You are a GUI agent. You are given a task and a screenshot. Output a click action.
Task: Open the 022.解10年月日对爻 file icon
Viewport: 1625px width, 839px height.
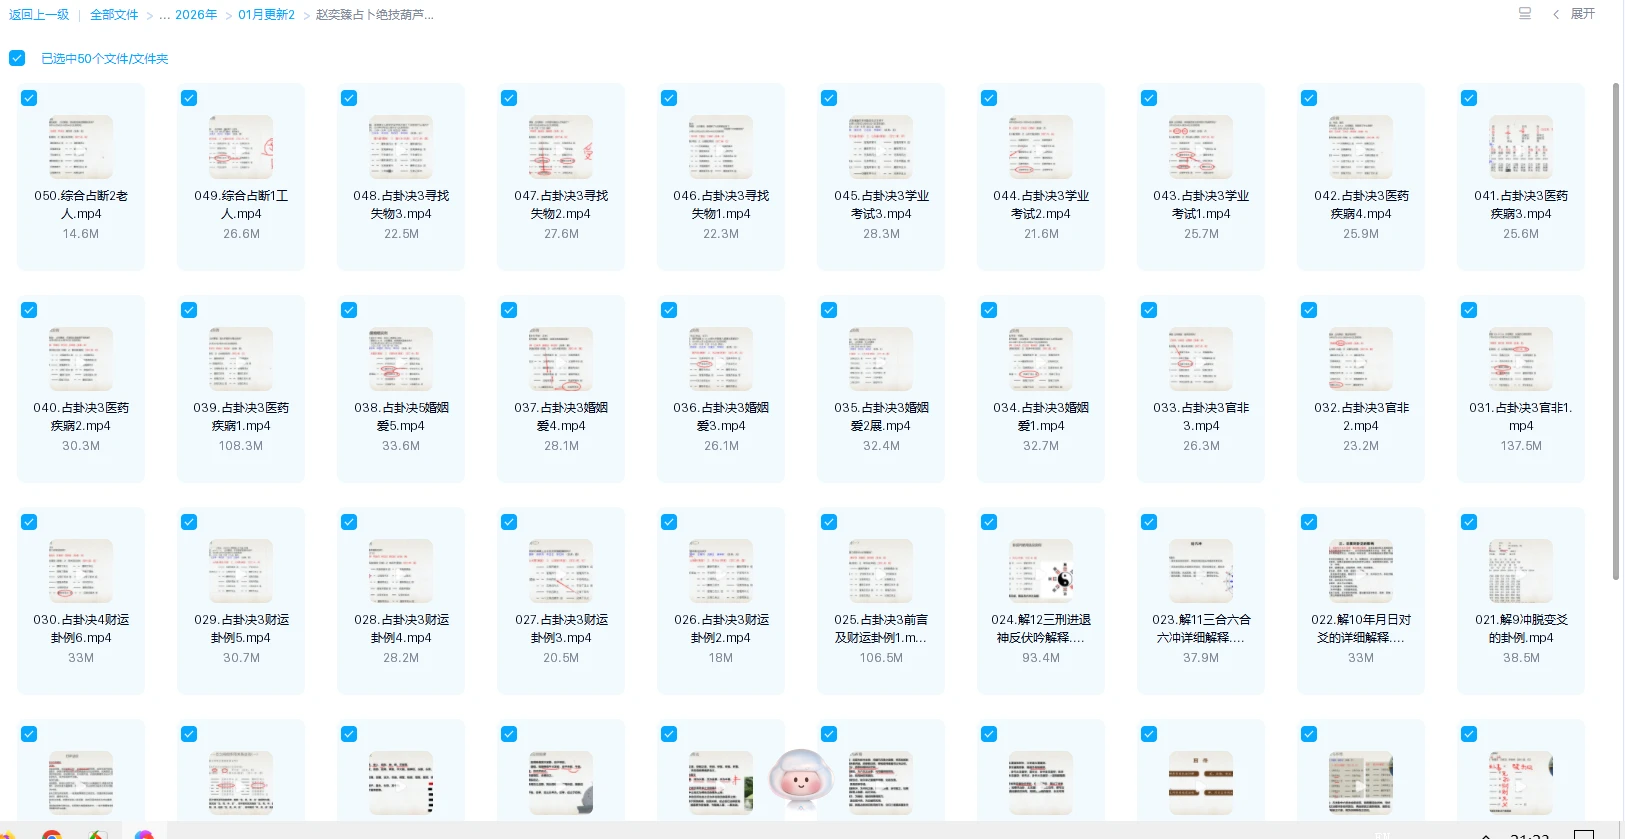pyautogui.click(x=1361, y=571)
